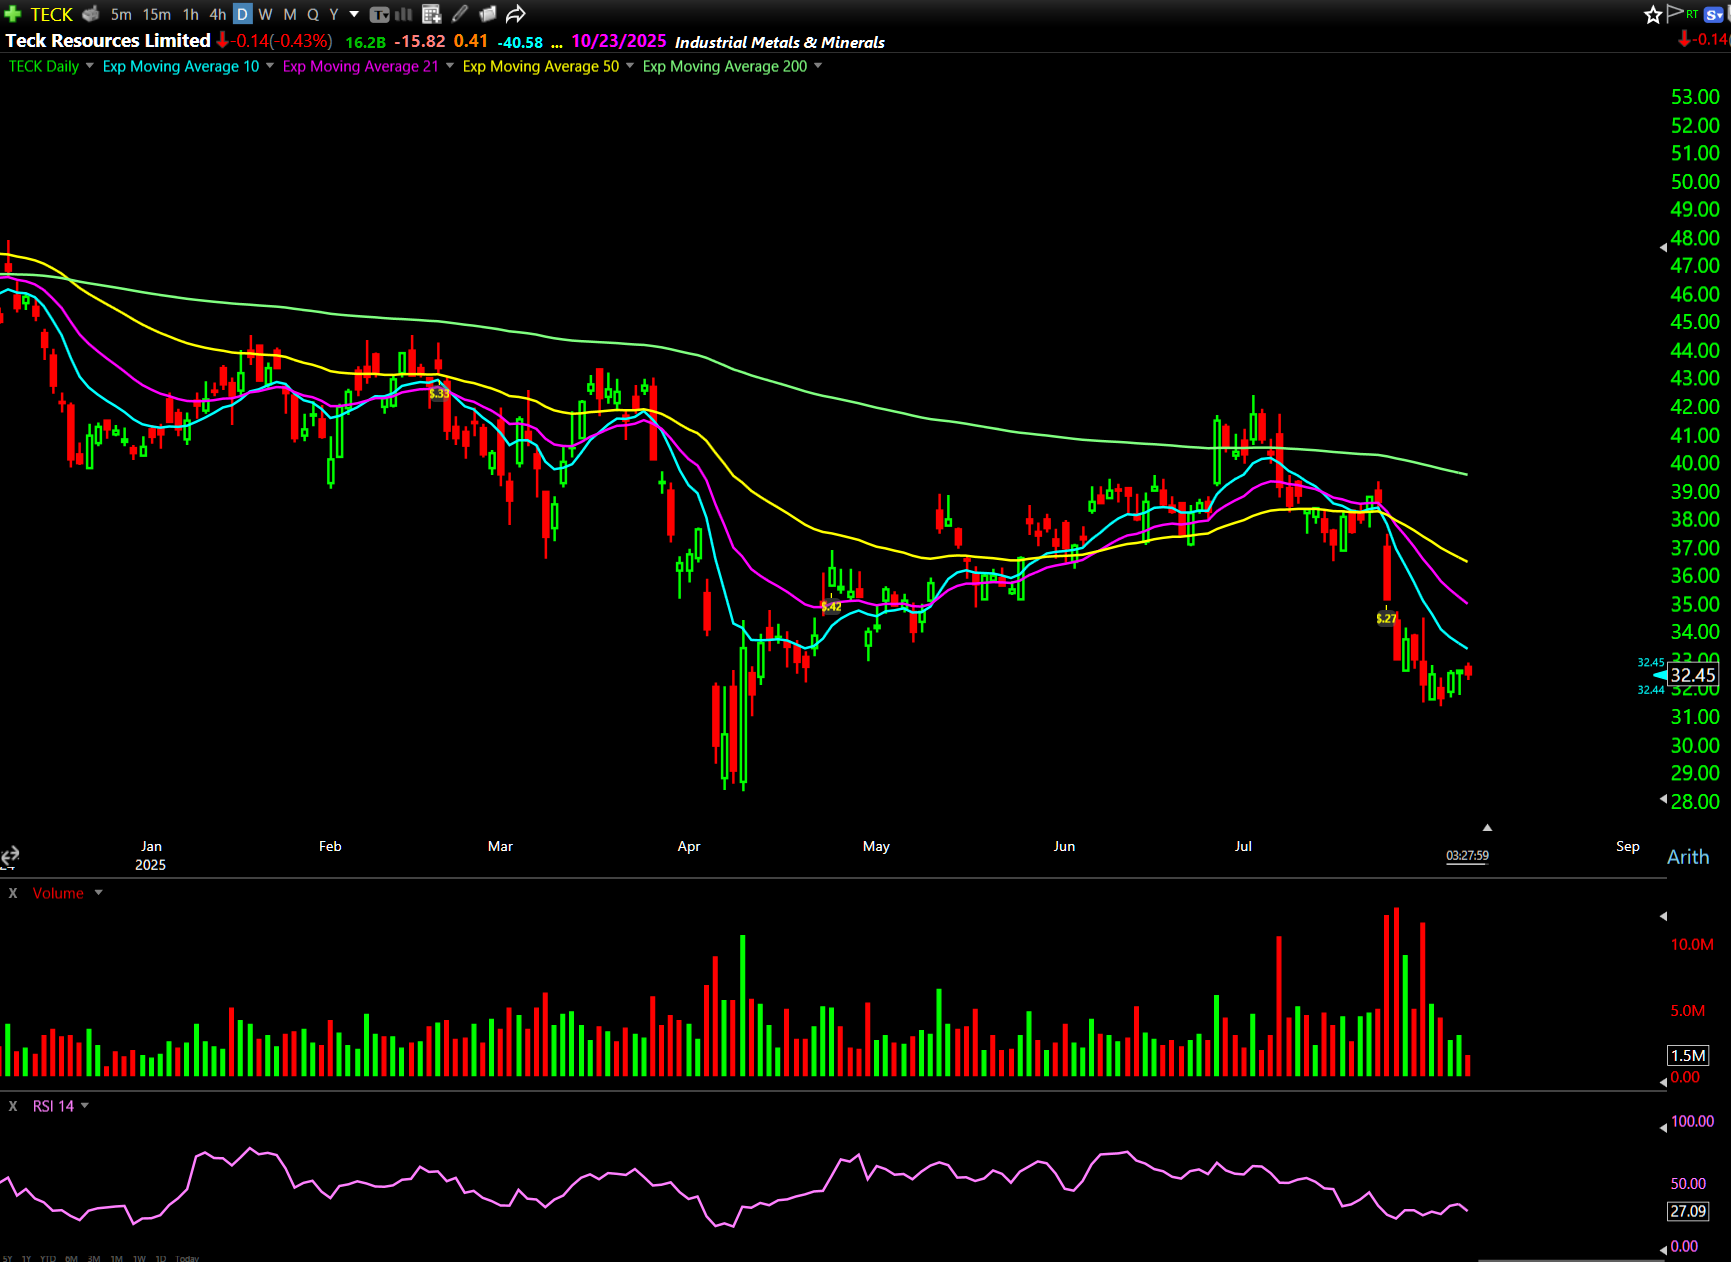Flag this symbol with the flag icon

pyautogui.click(x=1674, y=13)
